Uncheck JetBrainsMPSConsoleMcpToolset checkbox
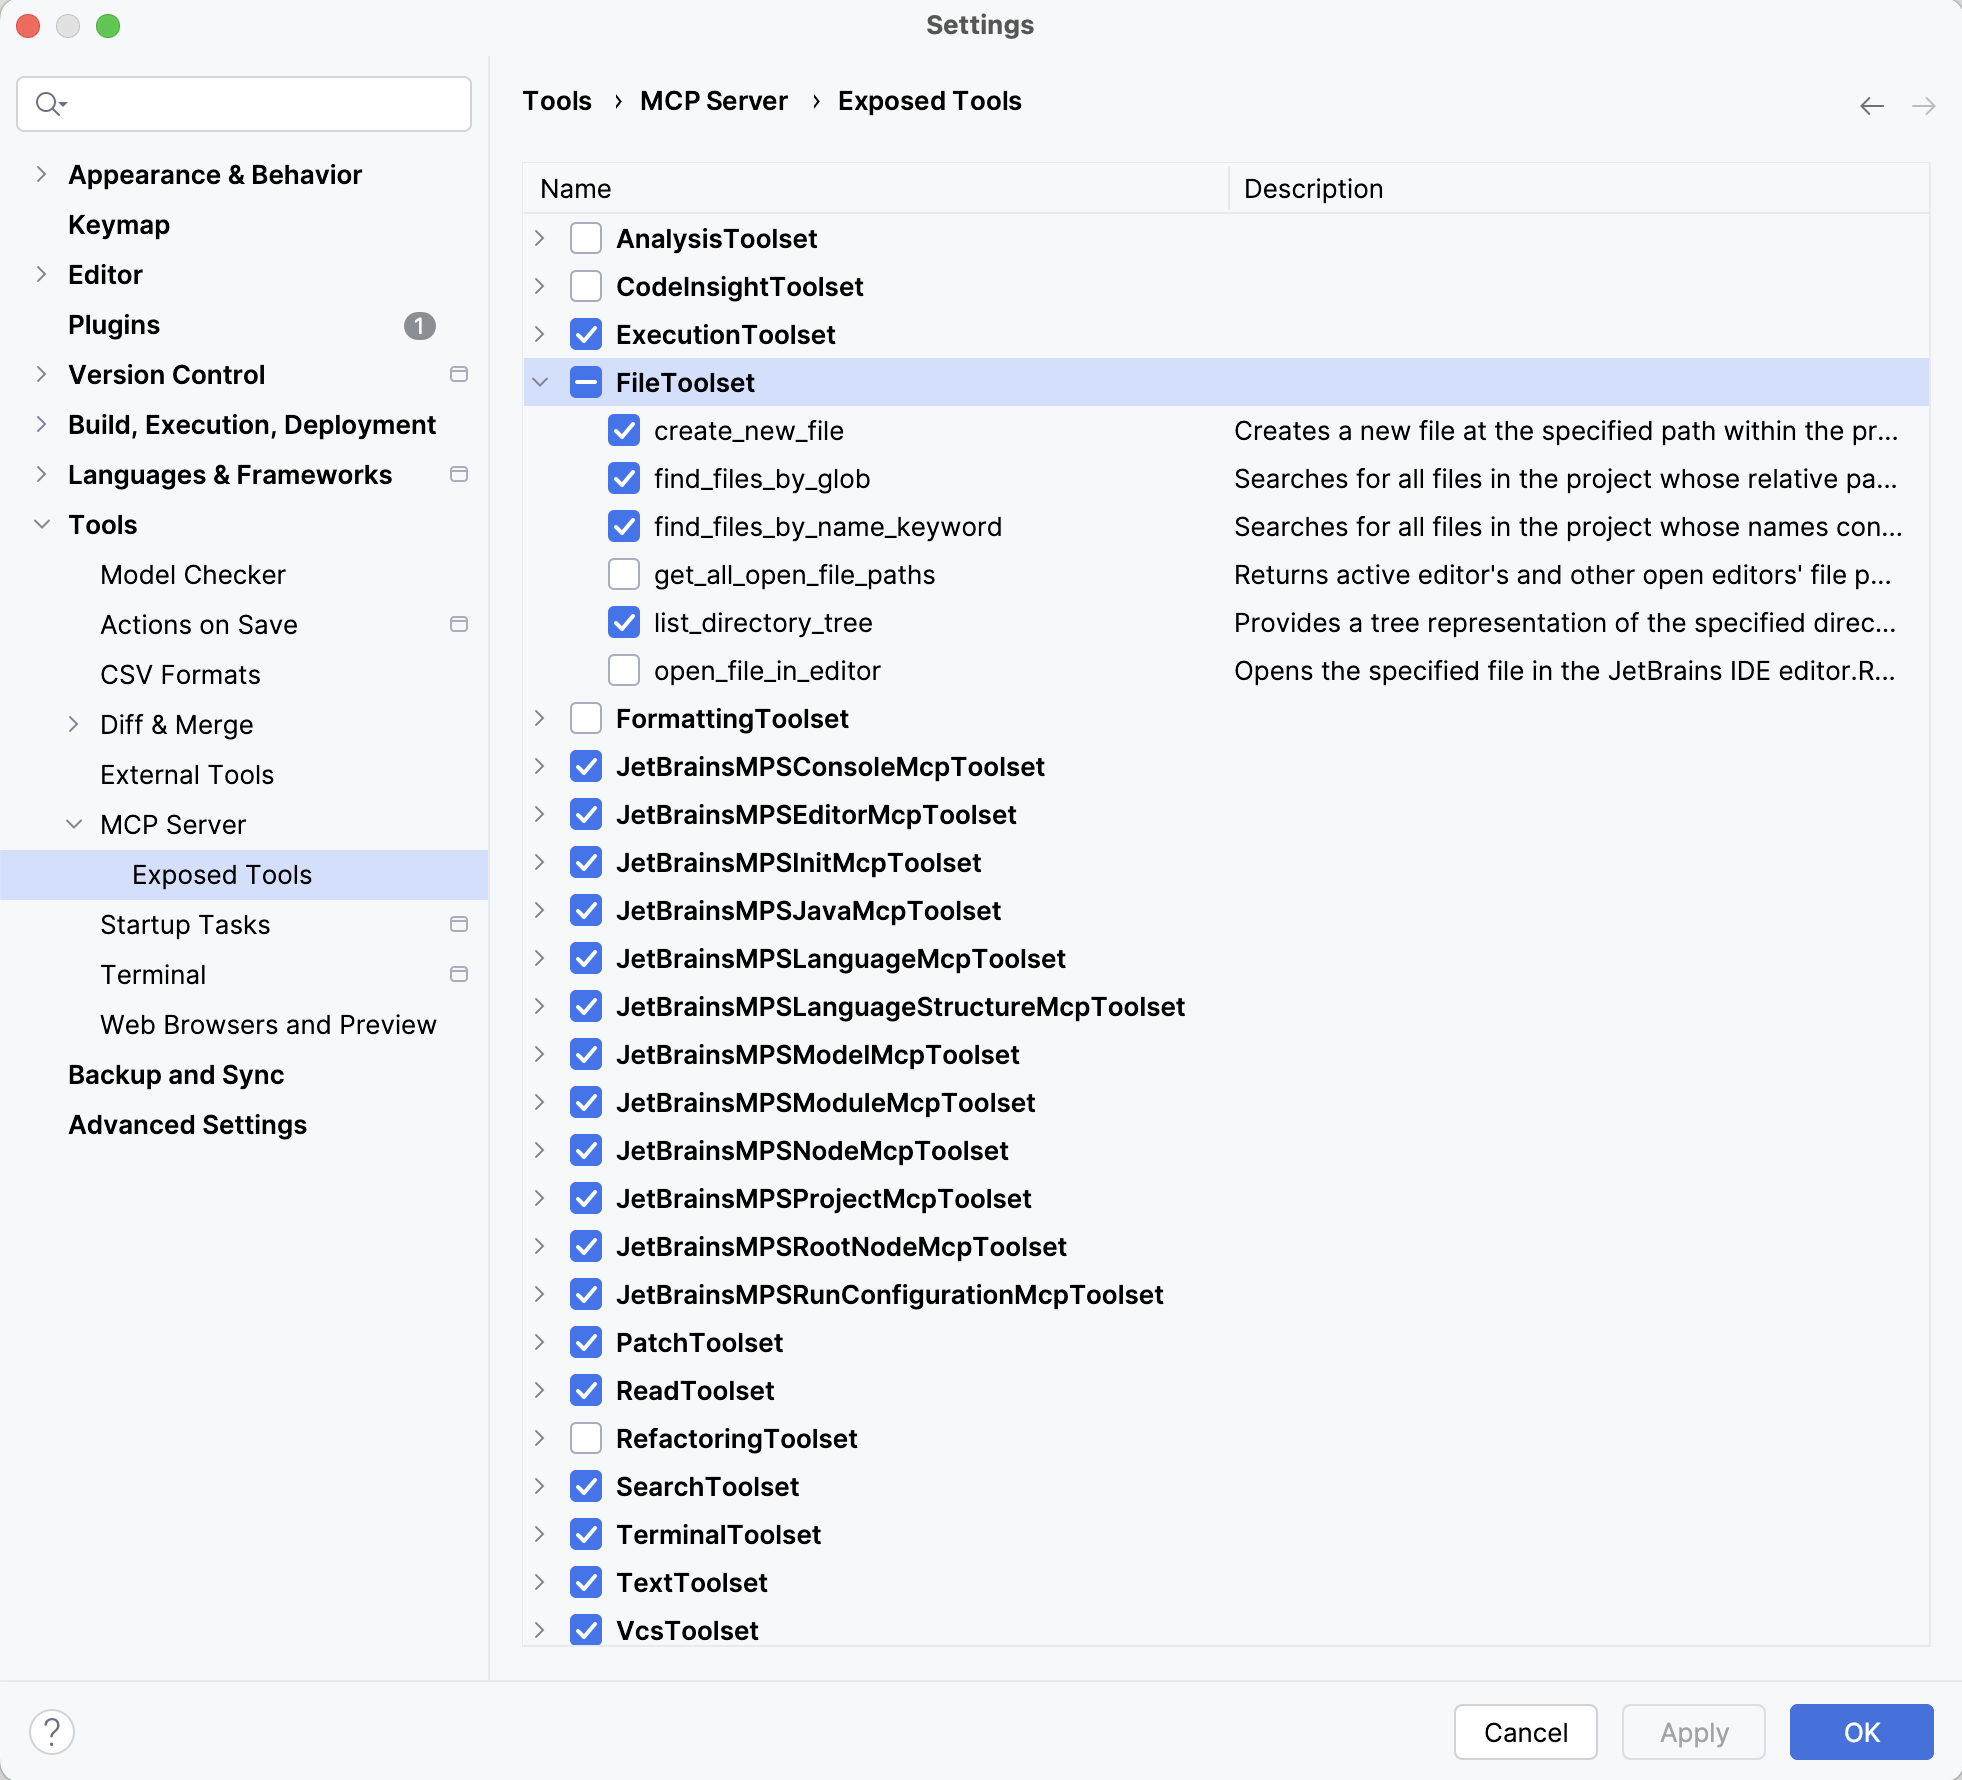 tap(586, 767)
